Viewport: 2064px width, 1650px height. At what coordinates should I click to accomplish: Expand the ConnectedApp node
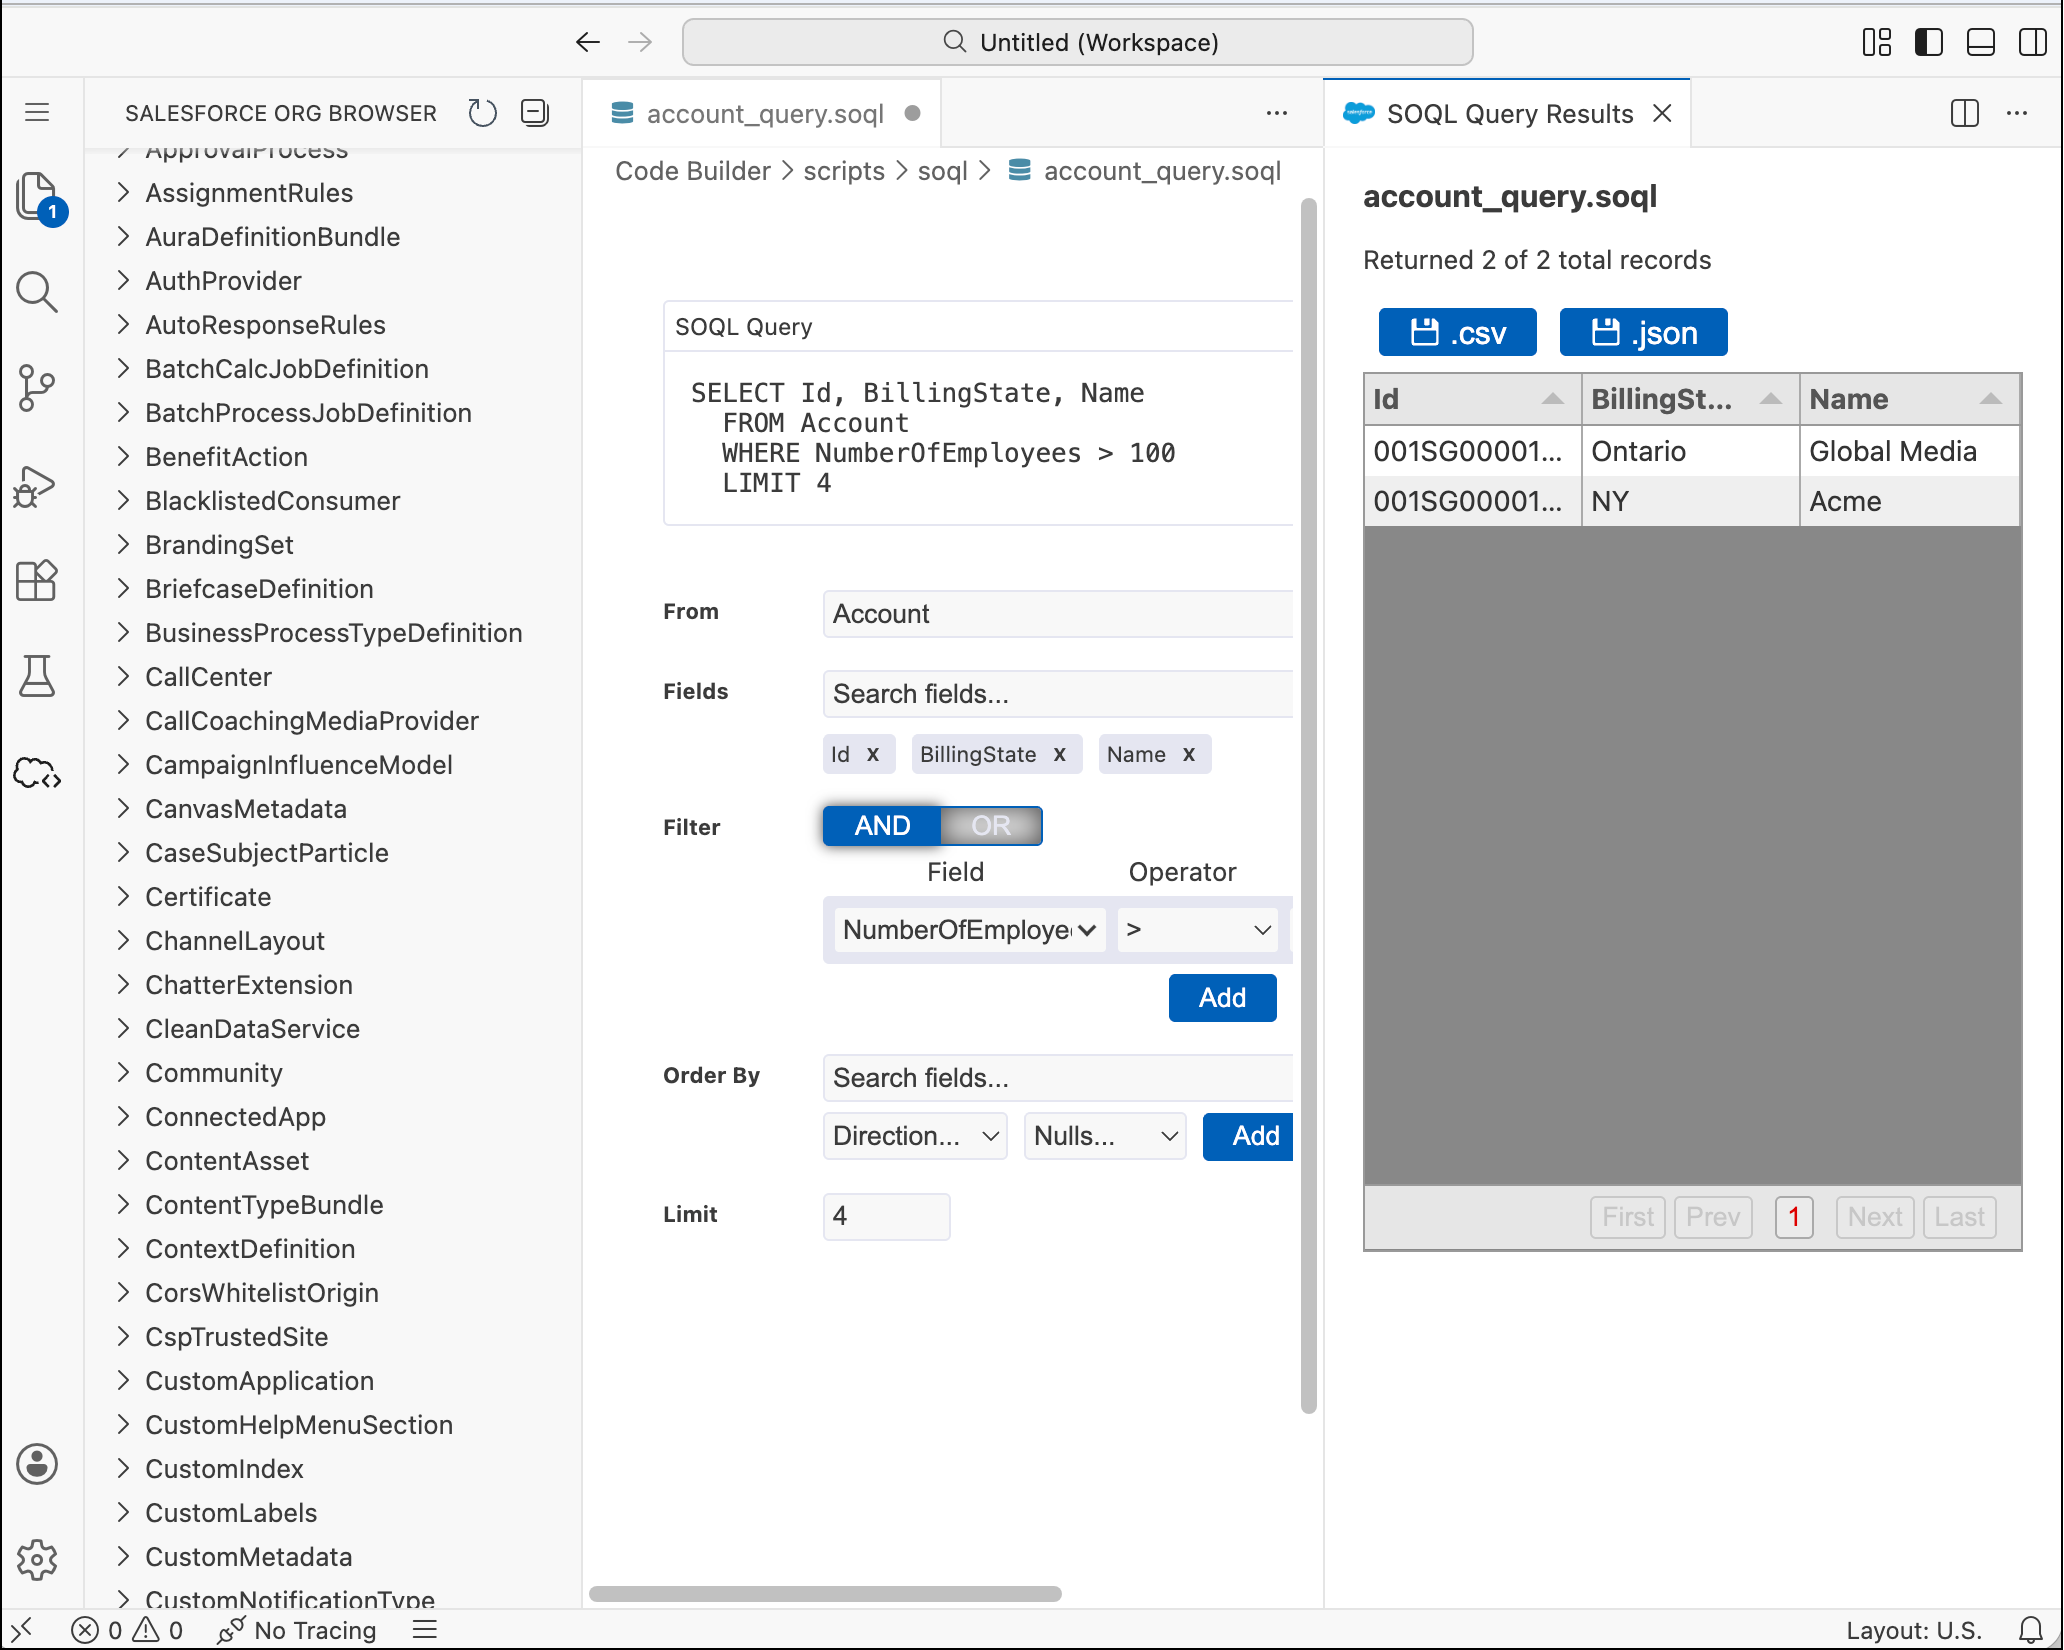pyautogui.click(x=123, y=1116)
